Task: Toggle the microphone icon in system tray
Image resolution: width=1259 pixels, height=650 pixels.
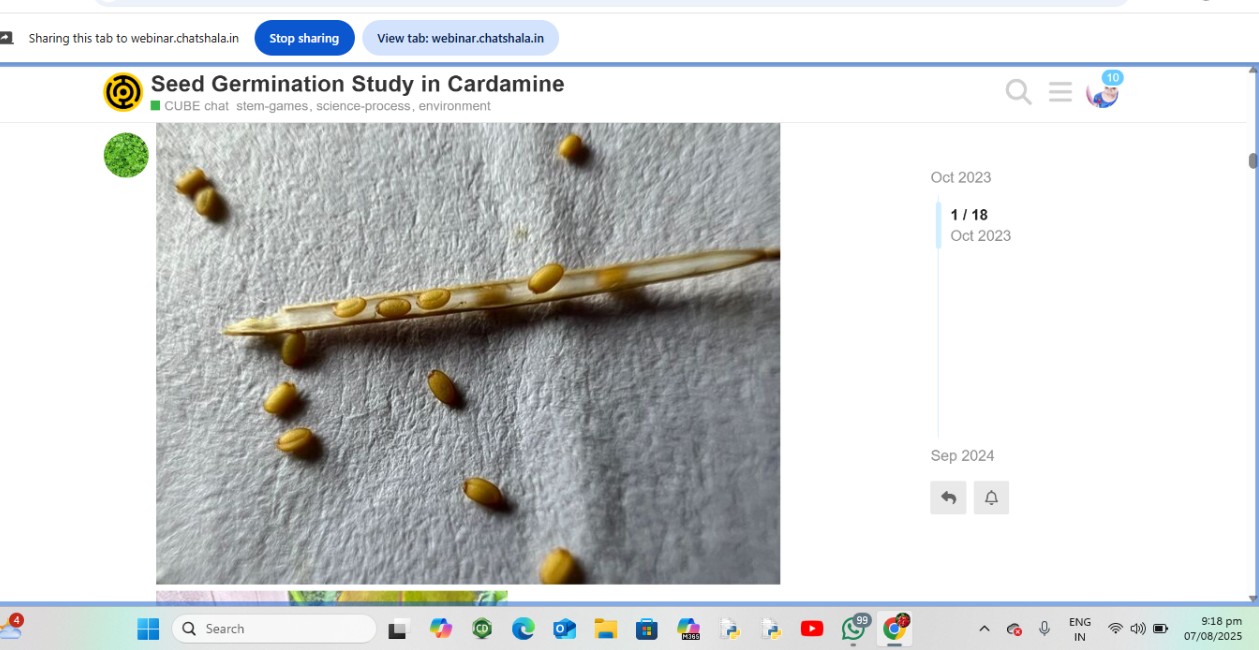Action: [x=1044, y=628]
